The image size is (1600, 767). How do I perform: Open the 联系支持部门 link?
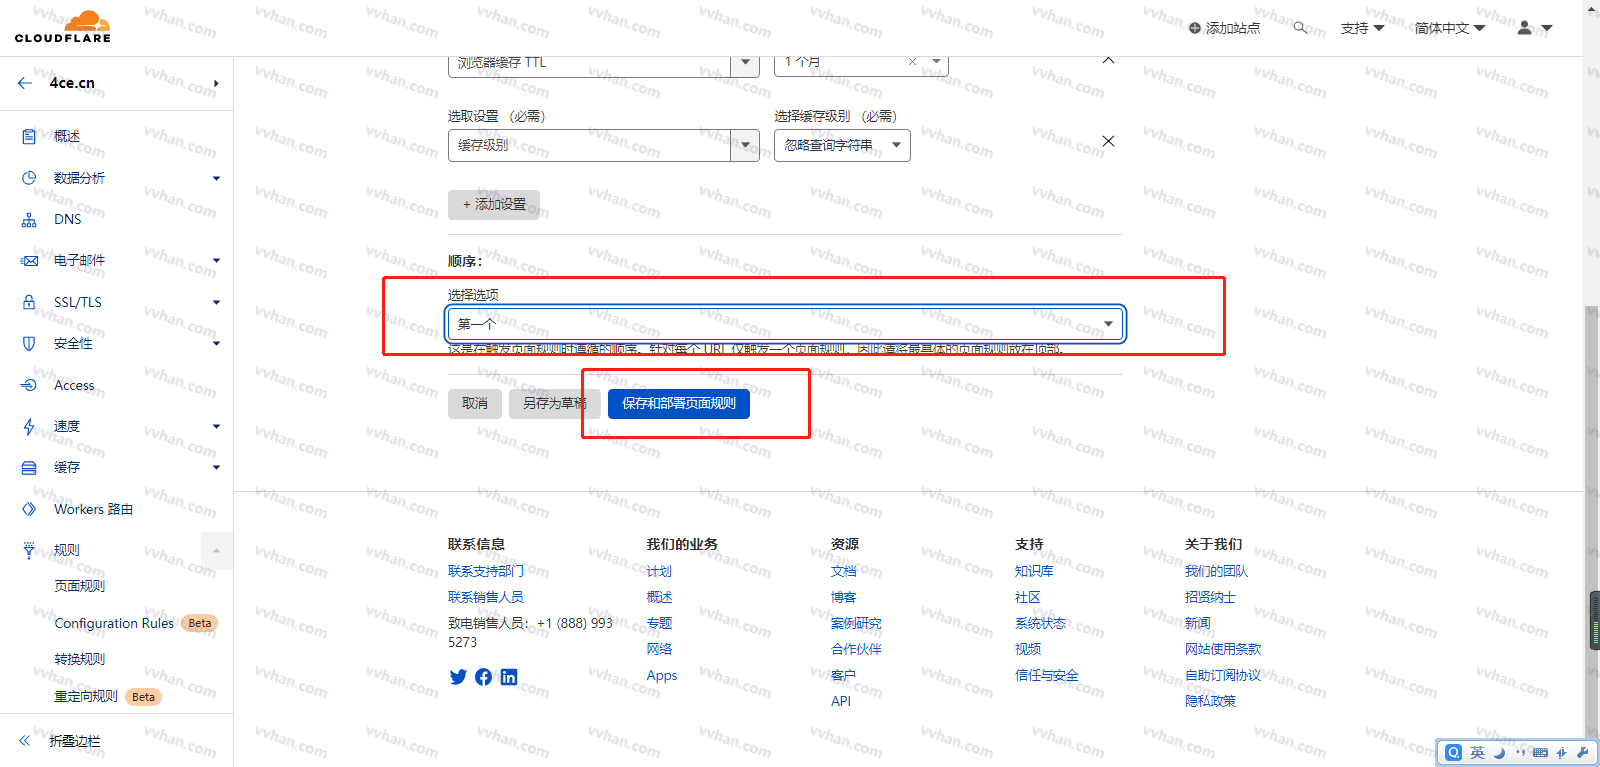click(x=485, y=571)
